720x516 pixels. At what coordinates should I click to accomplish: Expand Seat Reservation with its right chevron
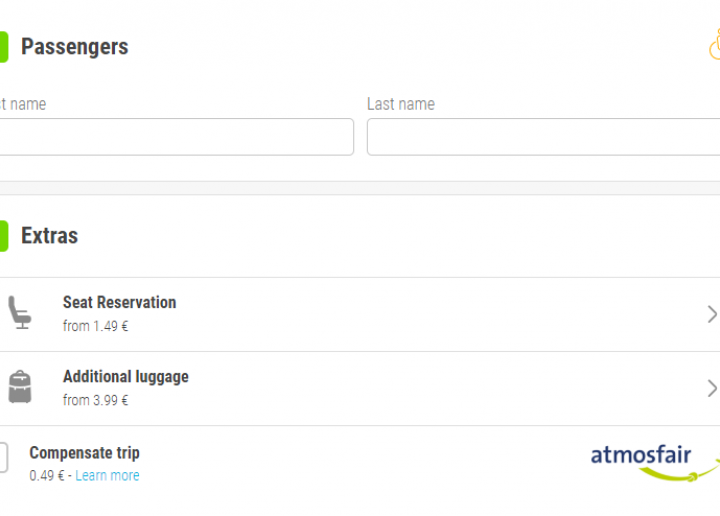[712, 314]
